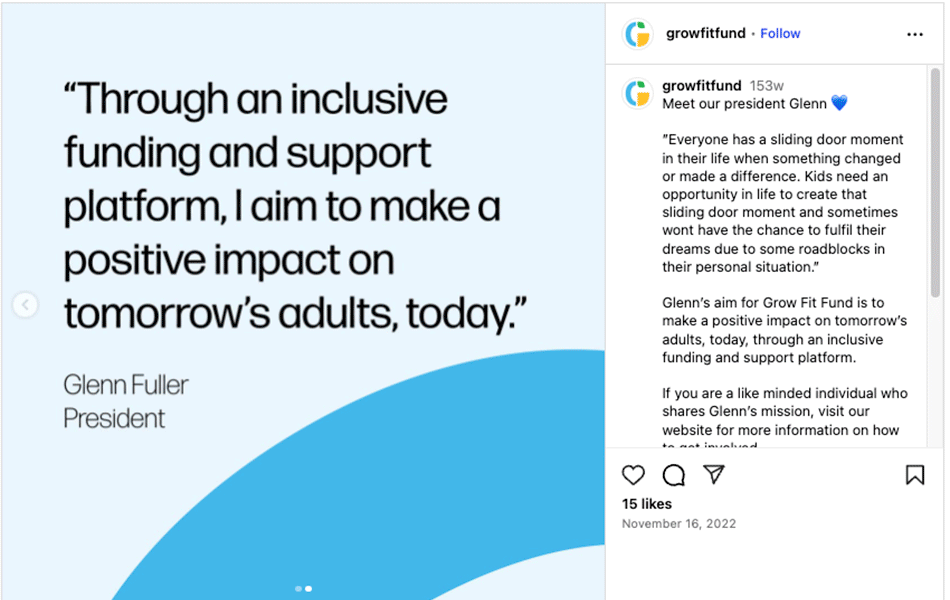Click the quote text on the slide image
This screenshot has height=600, width=950.
280,207
